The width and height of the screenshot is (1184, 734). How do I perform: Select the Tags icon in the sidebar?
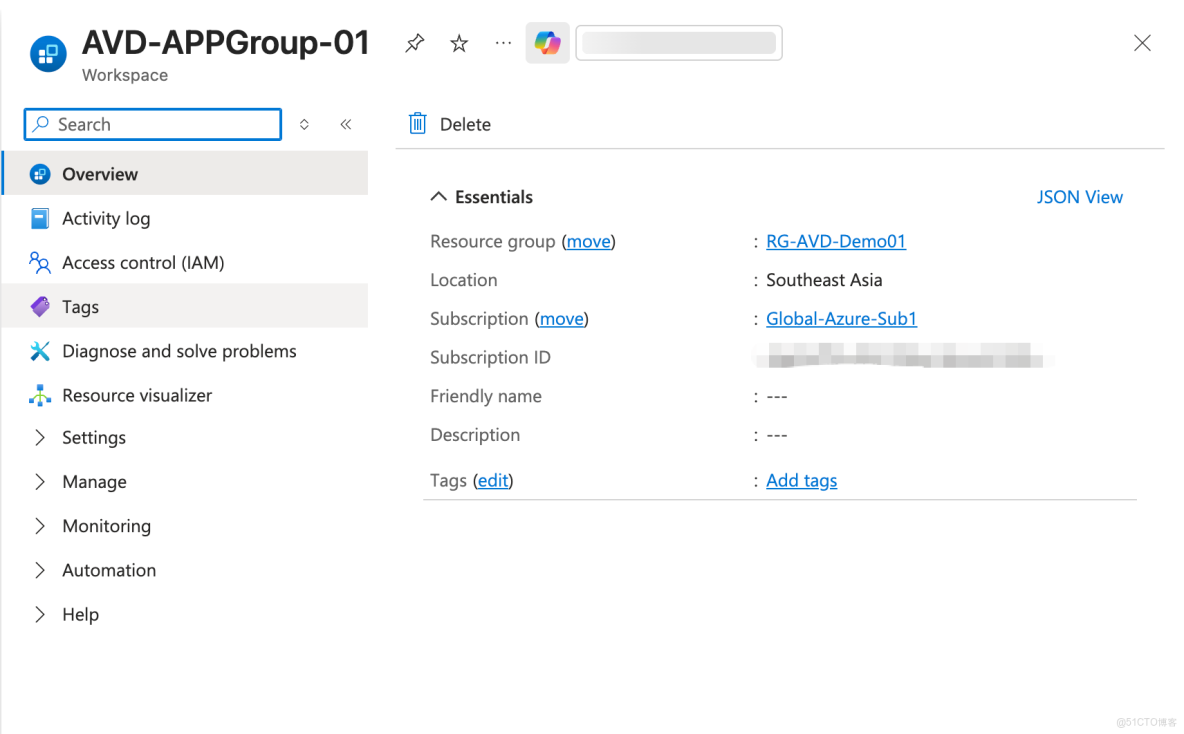(39, 306)
